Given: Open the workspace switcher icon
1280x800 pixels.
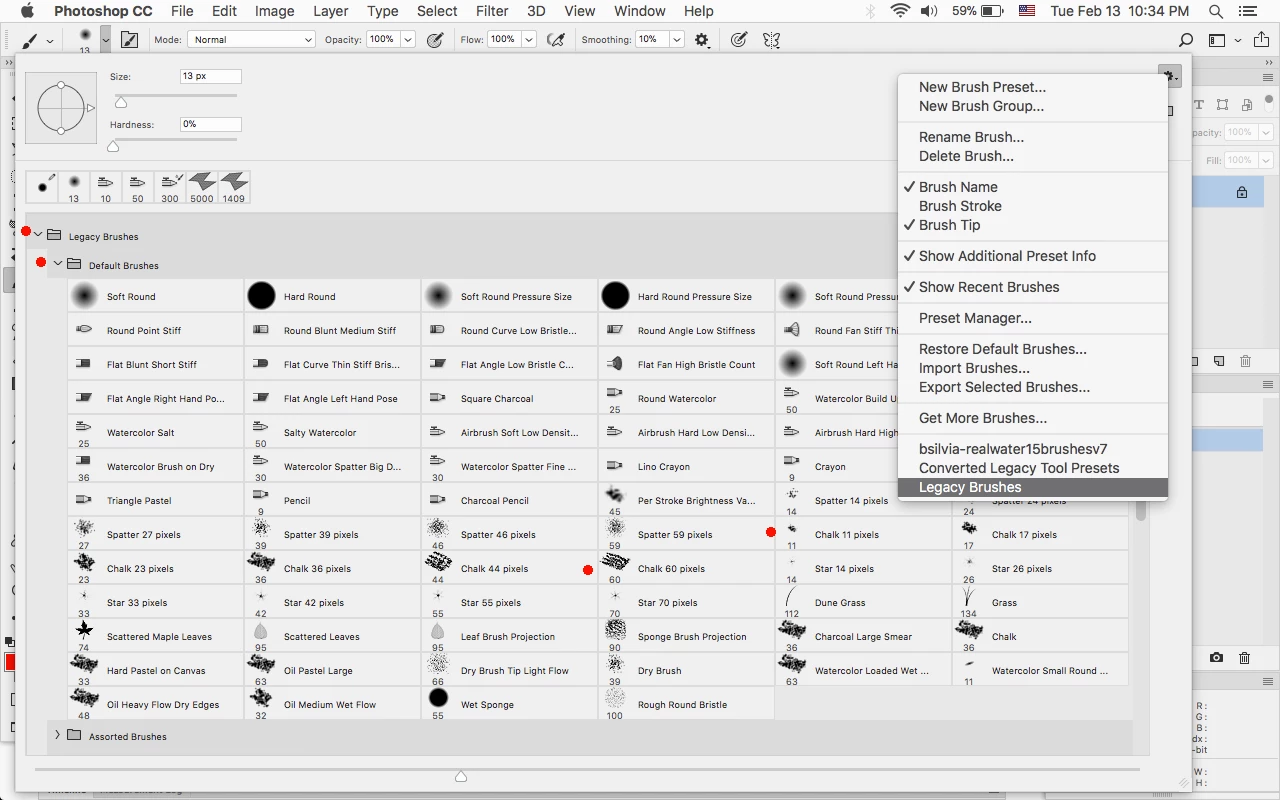Looking at the screenshot, I should [1217, 40].
